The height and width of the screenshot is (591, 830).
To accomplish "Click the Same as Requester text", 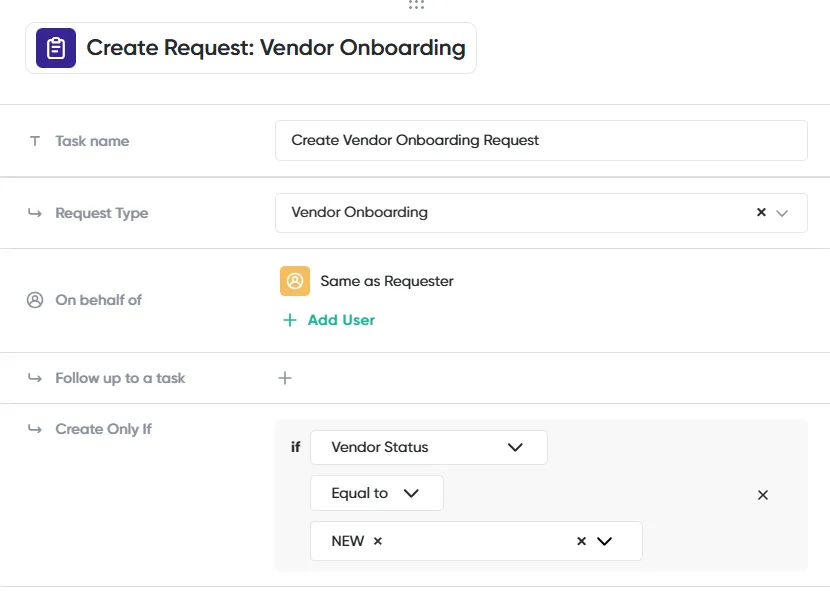I will (387, 281).
